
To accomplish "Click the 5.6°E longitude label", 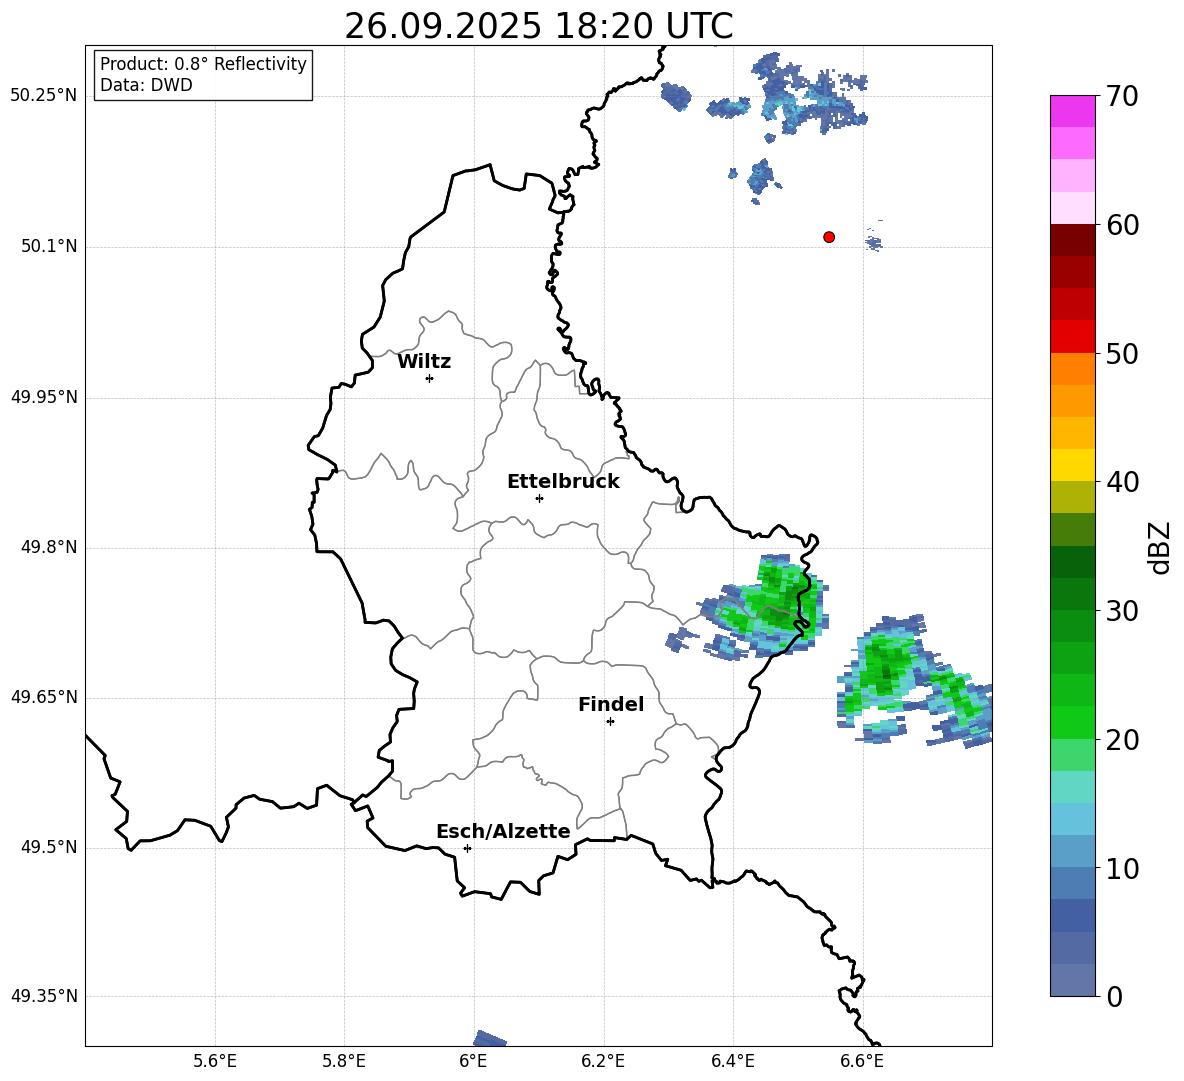I will coord(215,1061).
